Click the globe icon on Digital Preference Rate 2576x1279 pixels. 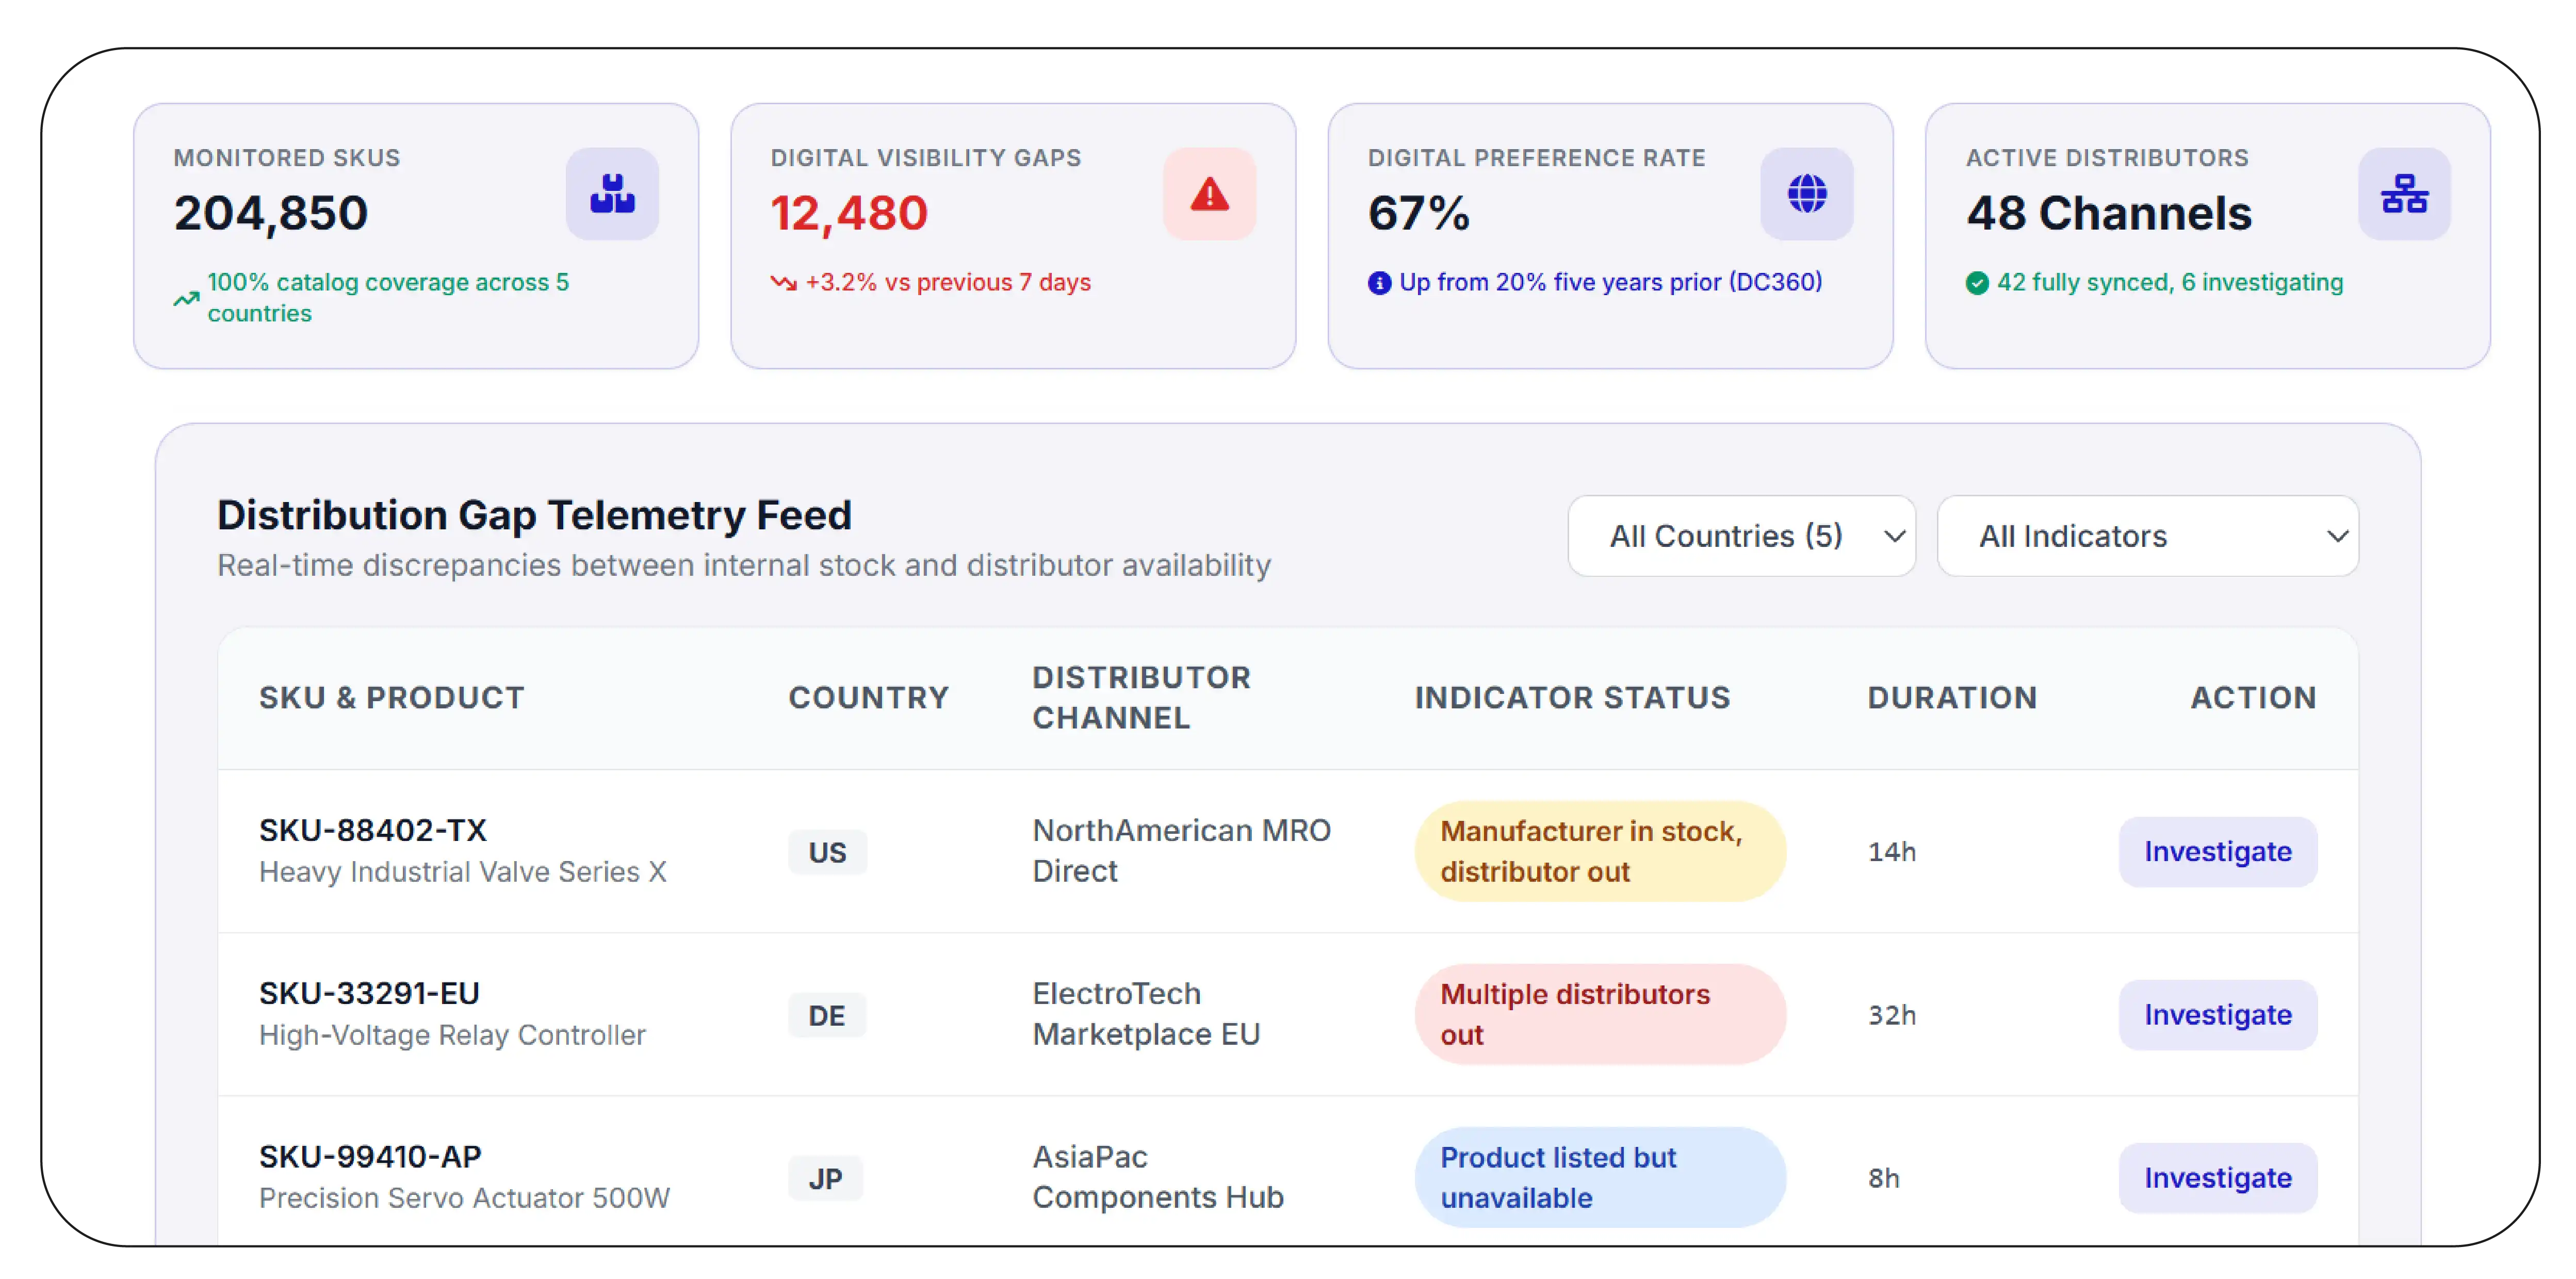pos(1806,193)
